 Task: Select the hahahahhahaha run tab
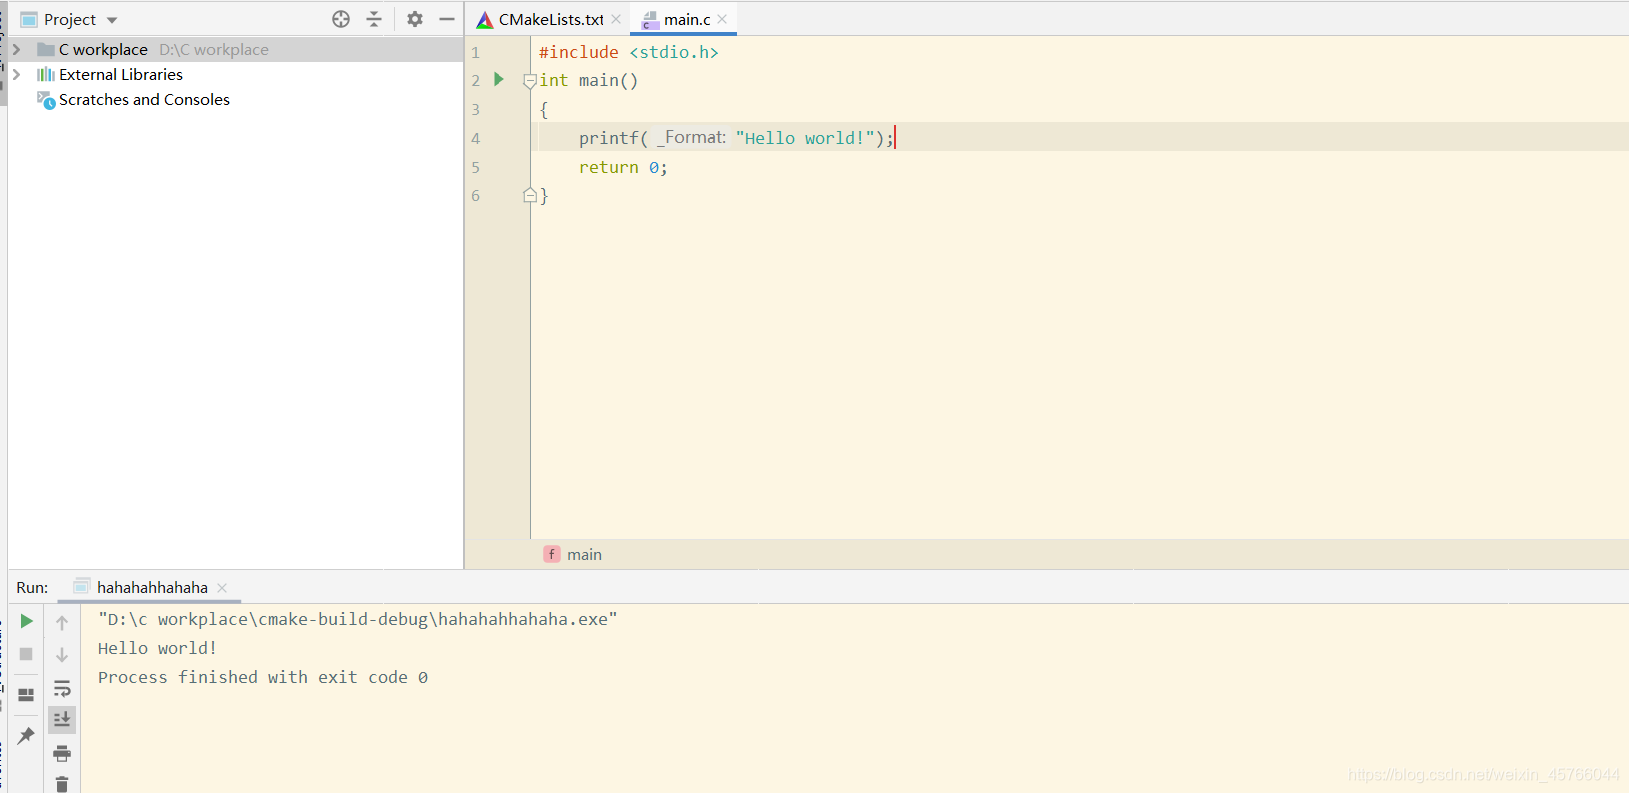tap(152, 588)
